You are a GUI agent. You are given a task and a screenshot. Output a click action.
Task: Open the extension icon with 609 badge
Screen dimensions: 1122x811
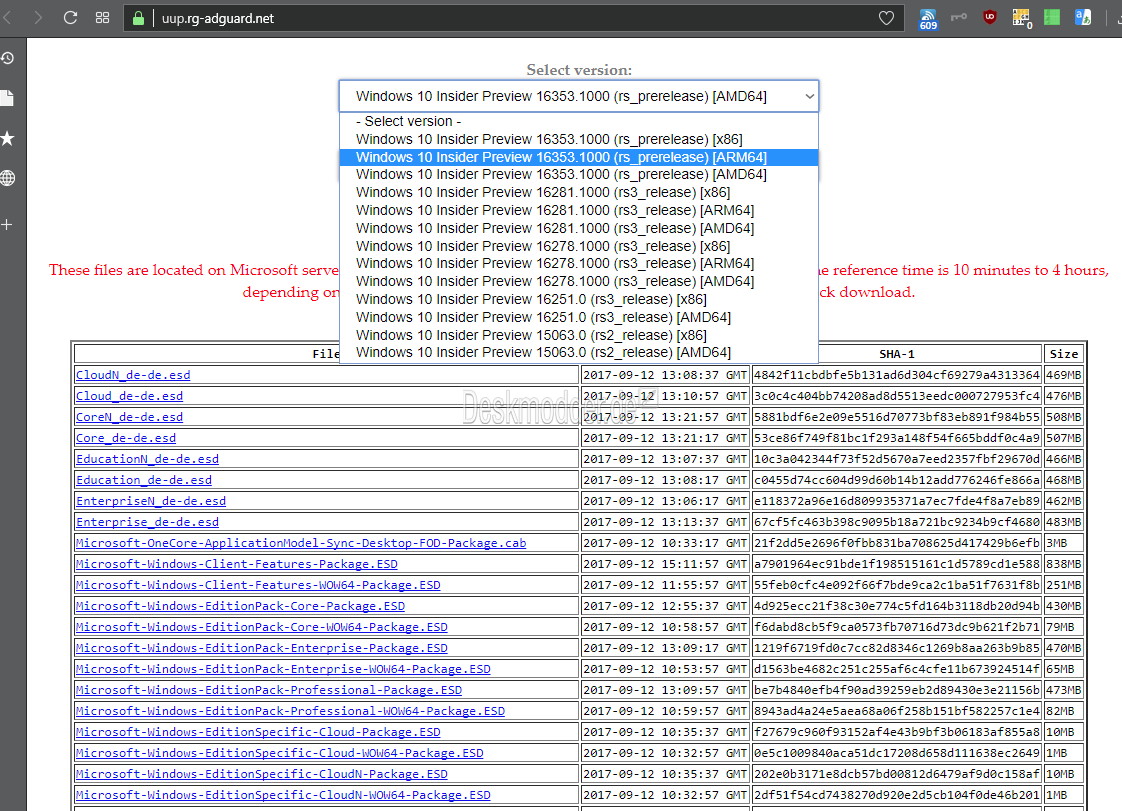point(927,19)
